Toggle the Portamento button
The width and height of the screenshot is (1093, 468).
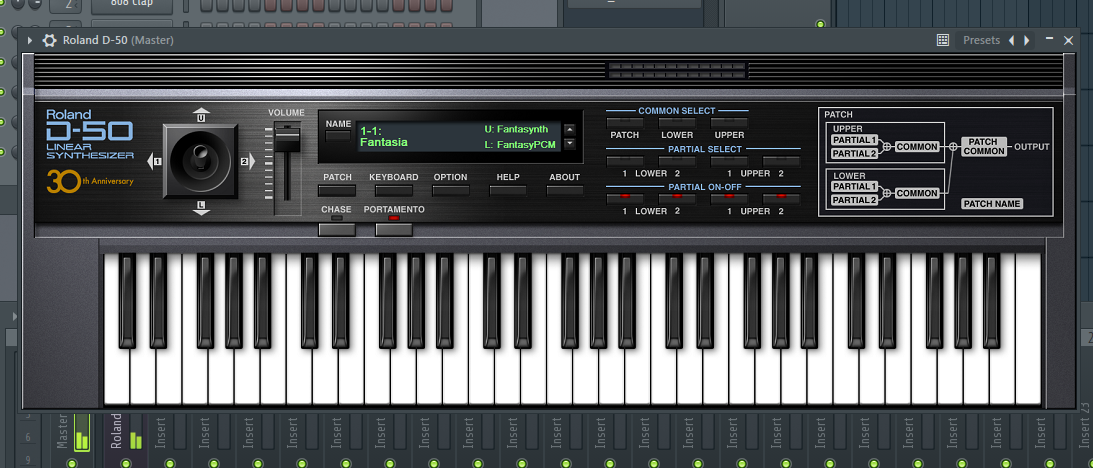click(x=394, y=230)
